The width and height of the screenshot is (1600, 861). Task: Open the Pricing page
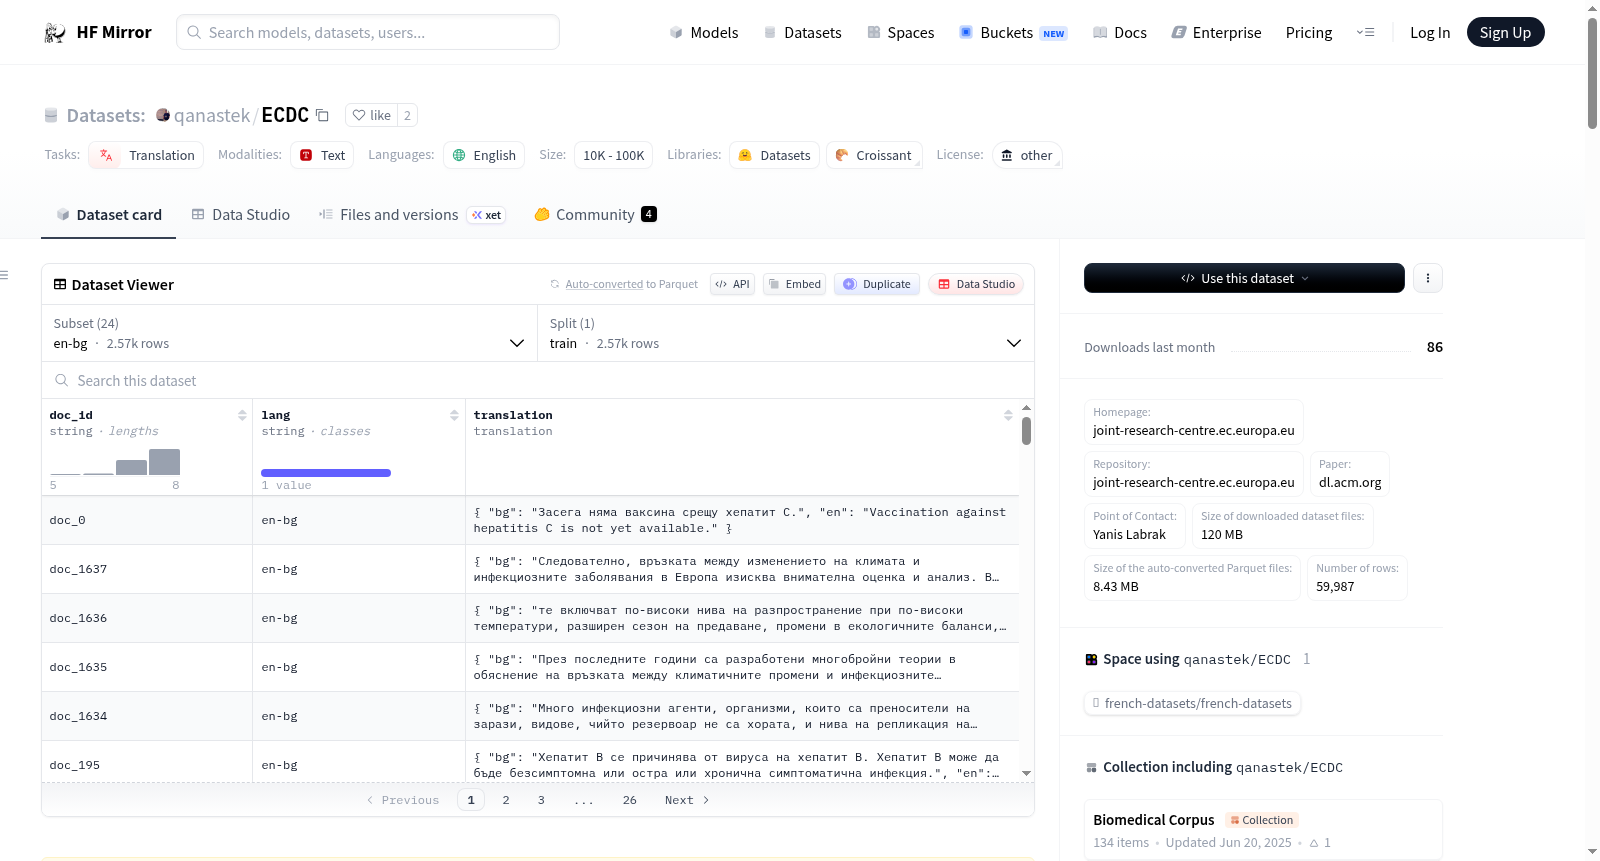point(1309,32)
